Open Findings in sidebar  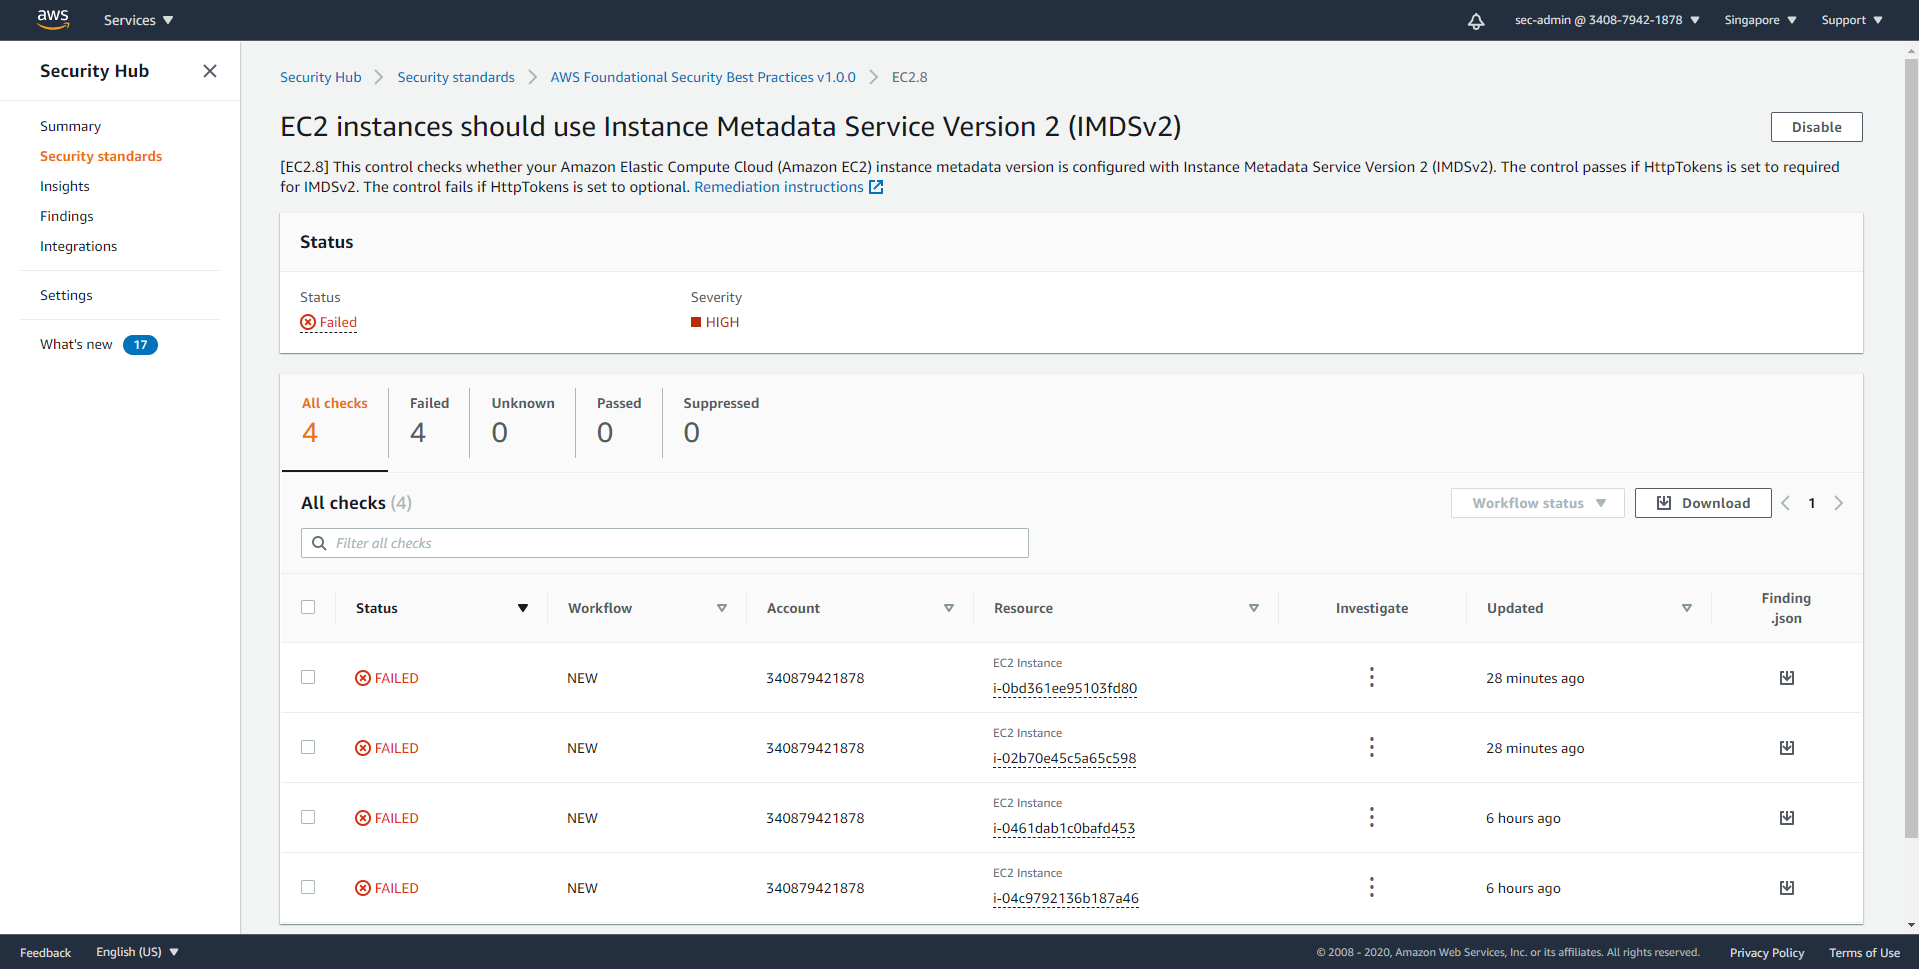coord(67,216)
